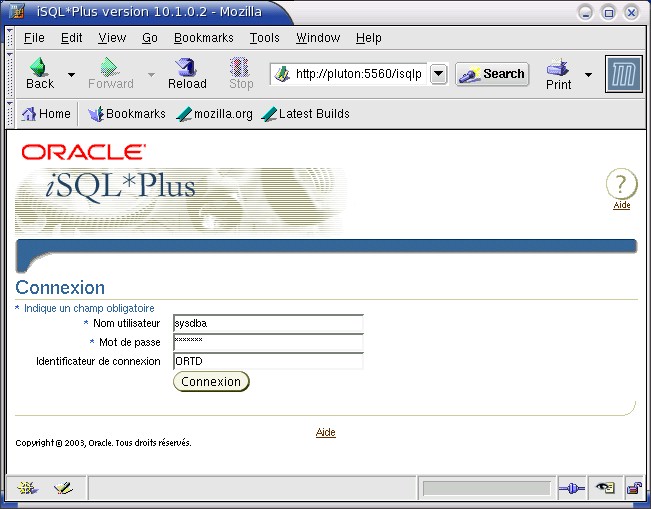Open the Print options dropdown arrow

pos(588,75)
